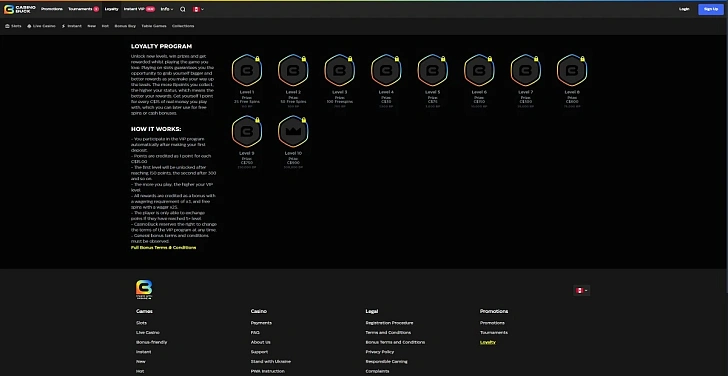Click the Level 3 locked badge
Viewport: 728px width, 376px height.
340,70
